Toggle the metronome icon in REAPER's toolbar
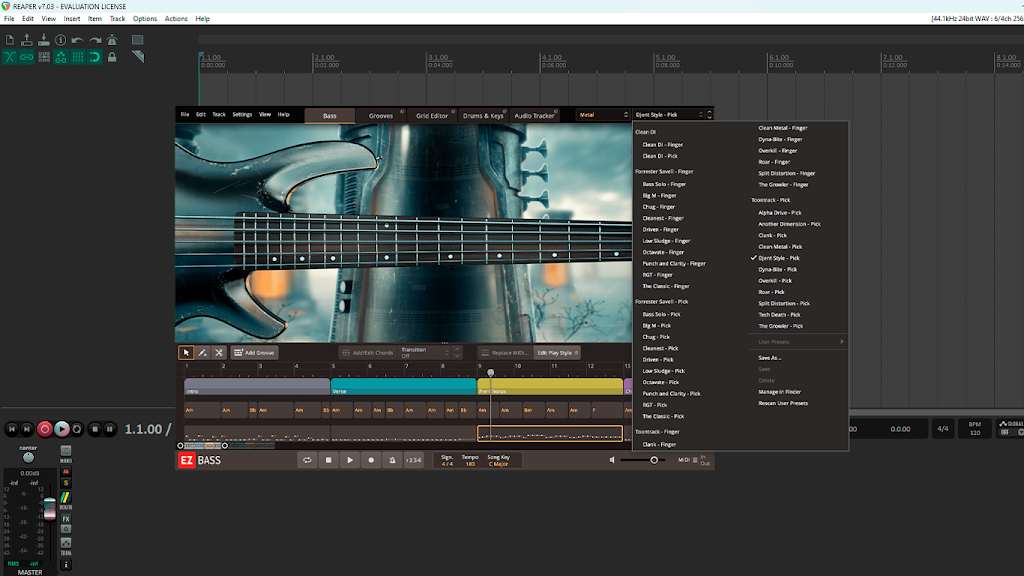1024x576 pixels. [x=112, y=40]
